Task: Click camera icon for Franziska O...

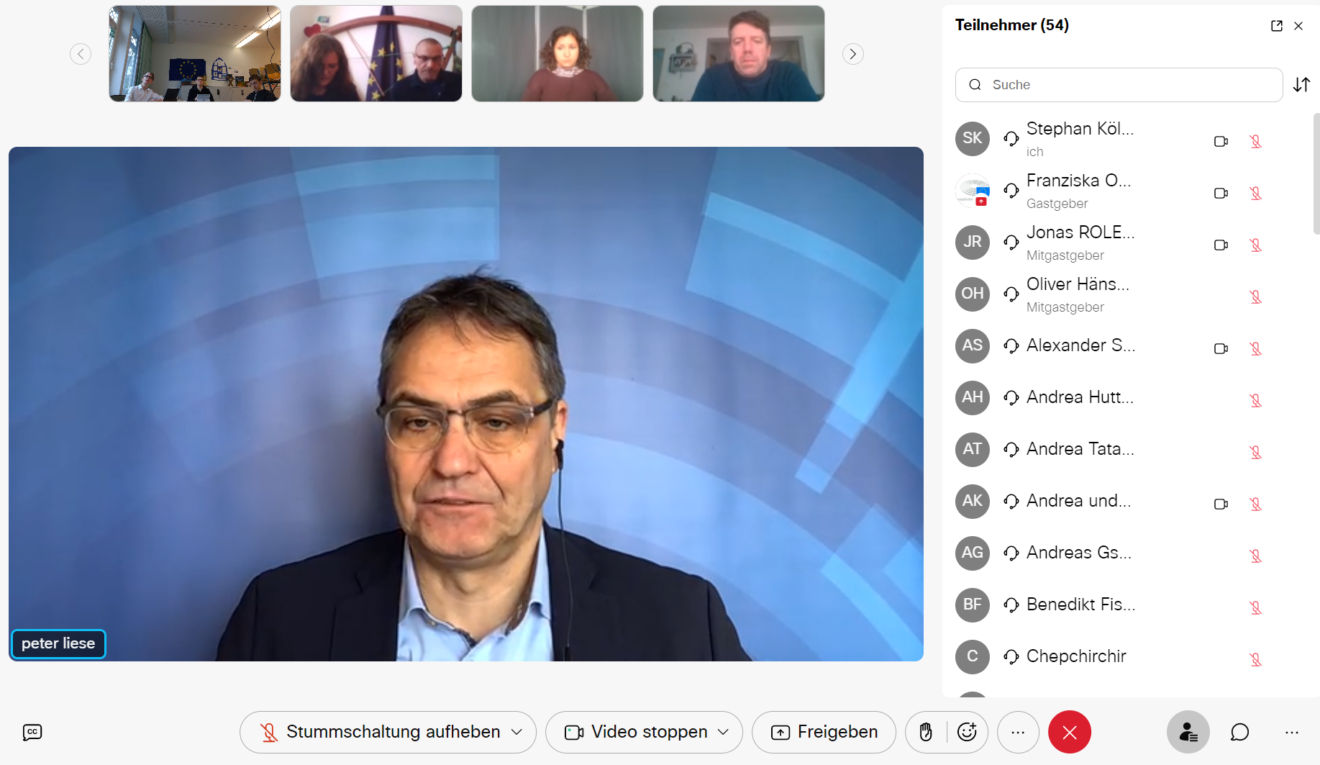Action: point(1220,193)
